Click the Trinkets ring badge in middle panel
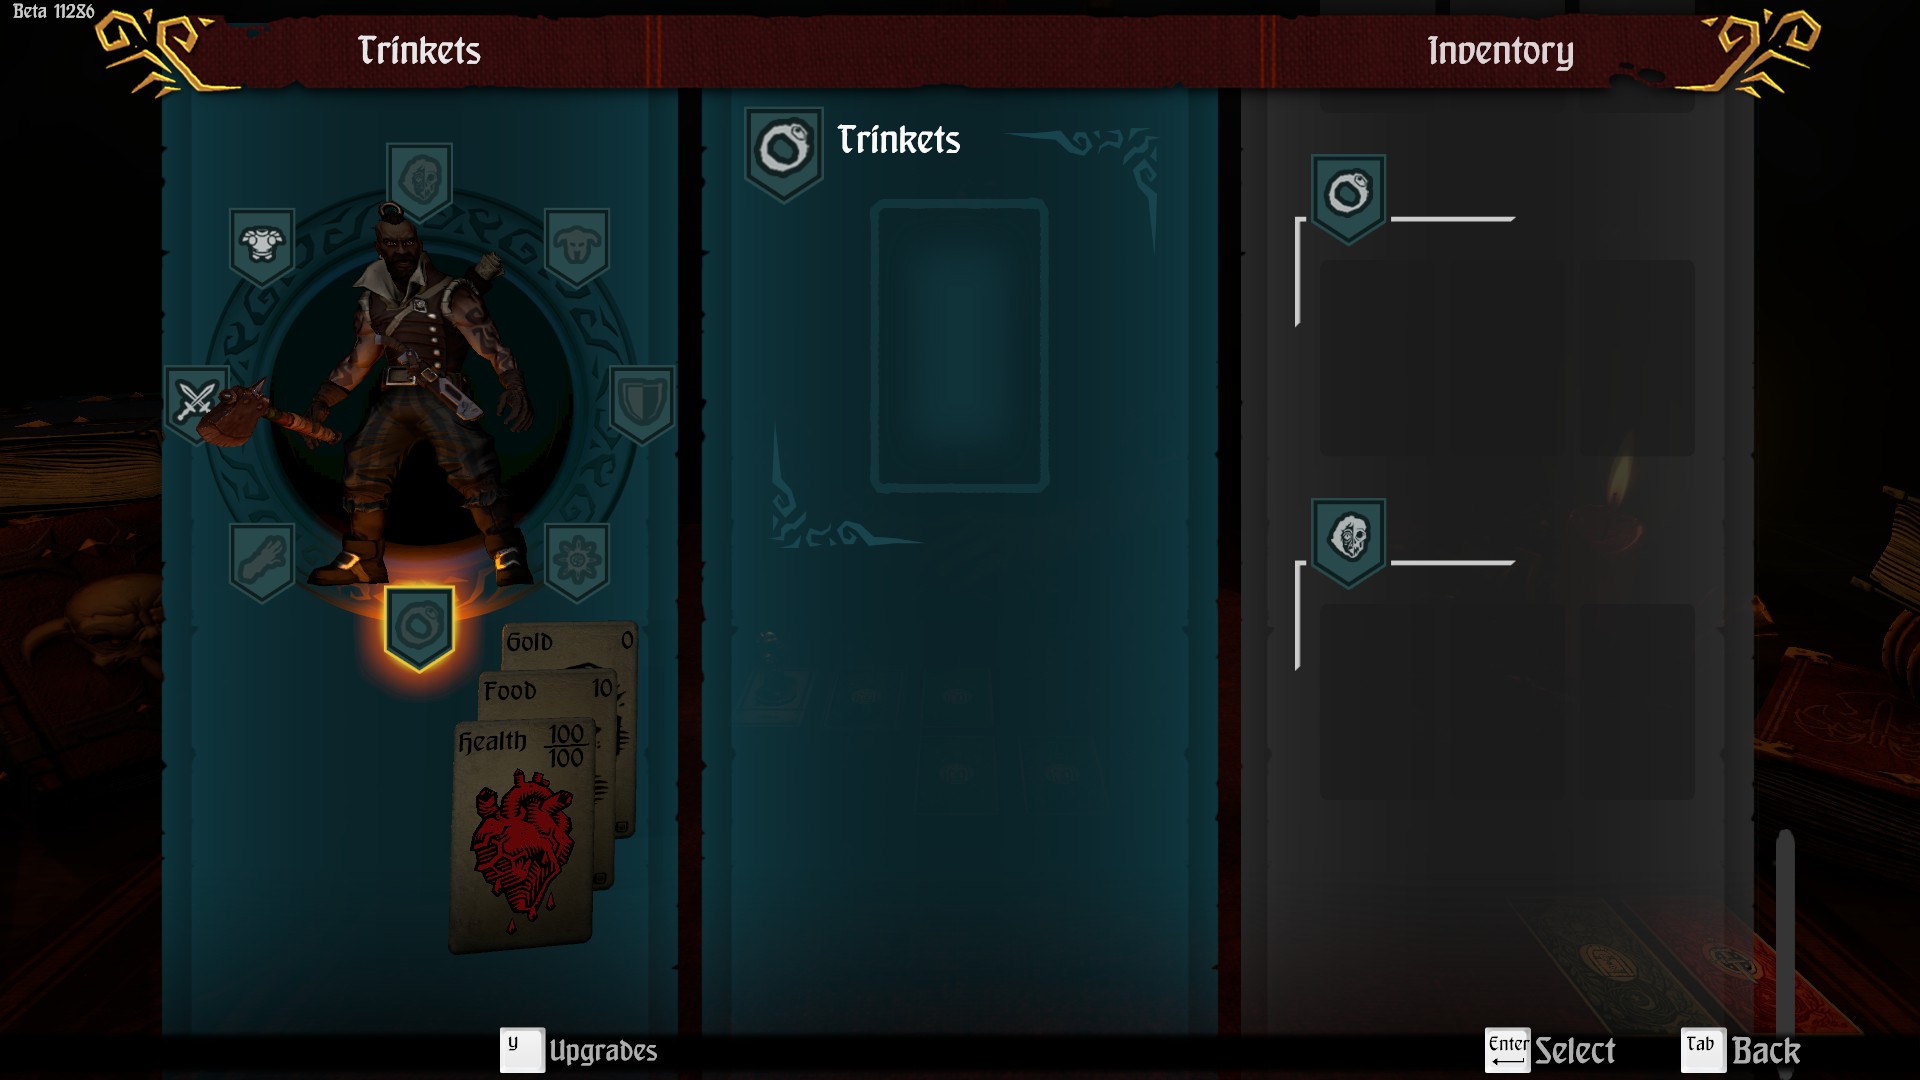 click(x=784, y=153)
